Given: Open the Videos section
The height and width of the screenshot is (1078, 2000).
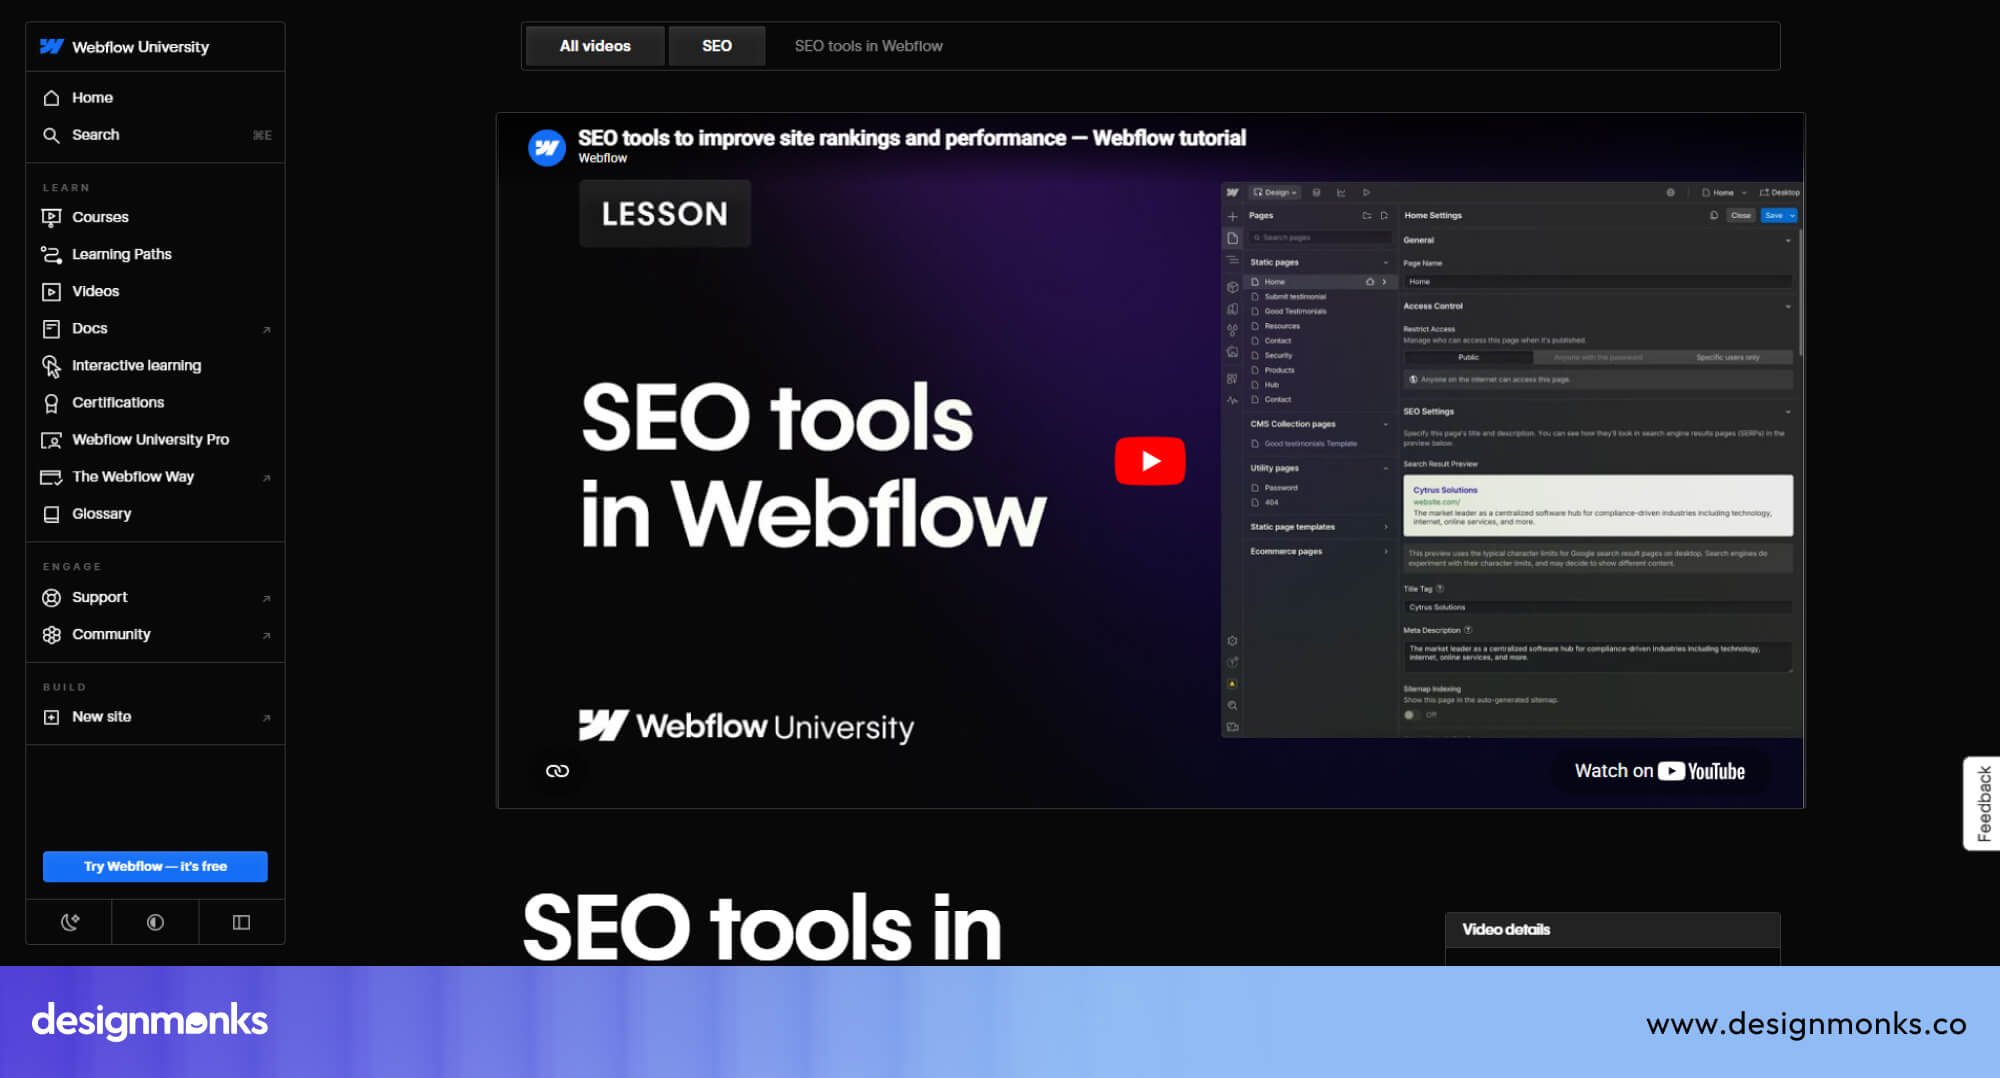Looking at the screenshot, I should (x=155, y=291).
